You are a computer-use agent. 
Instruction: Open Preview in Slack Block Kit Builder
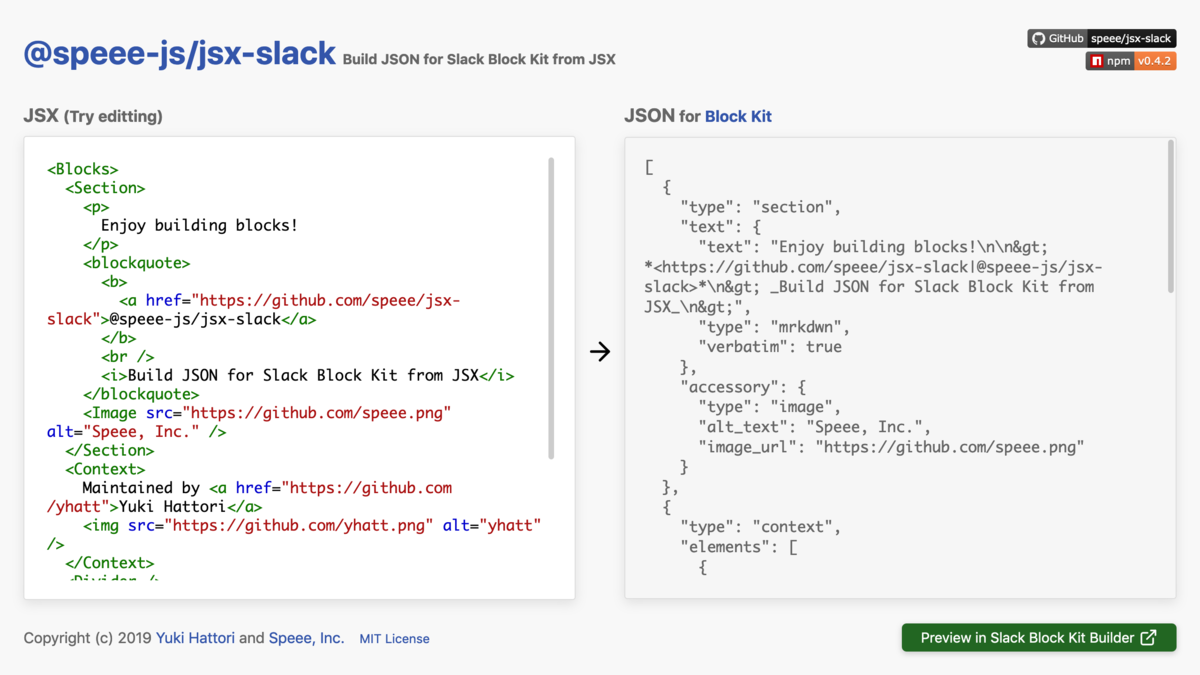click(x=1039, y=638)
